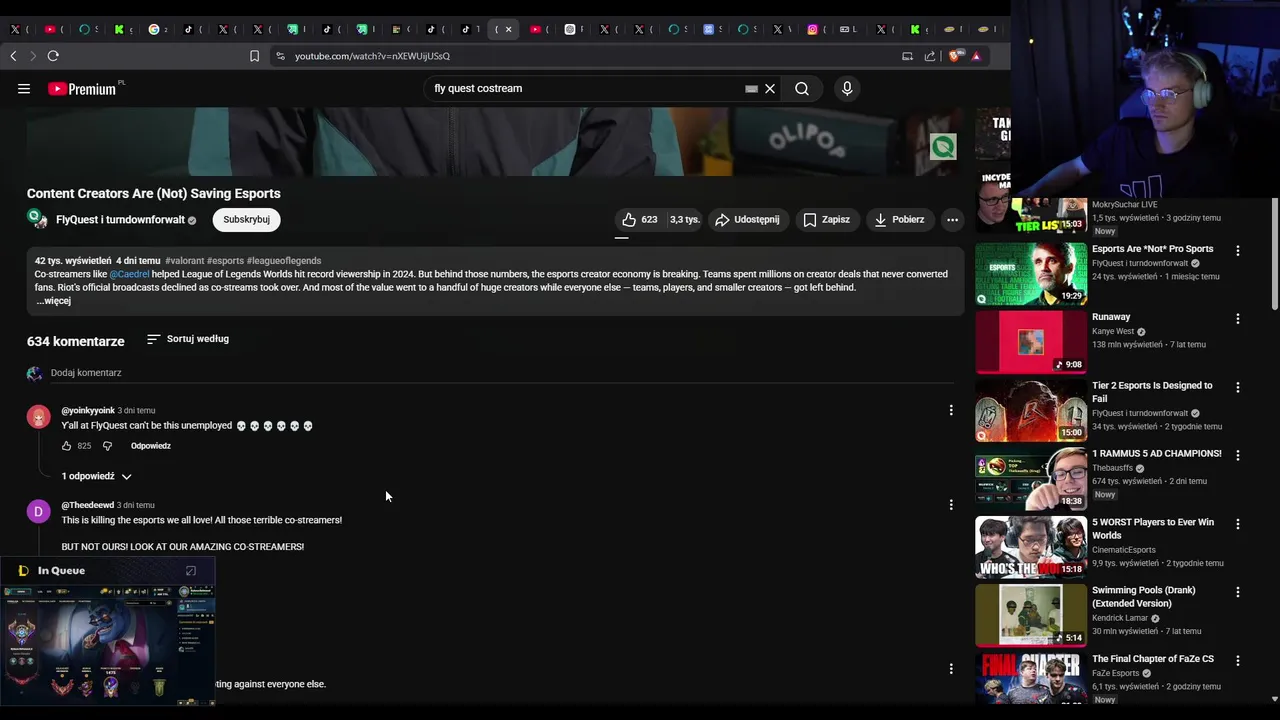
Task: Like the video with 623 likes
Action: 640,220
